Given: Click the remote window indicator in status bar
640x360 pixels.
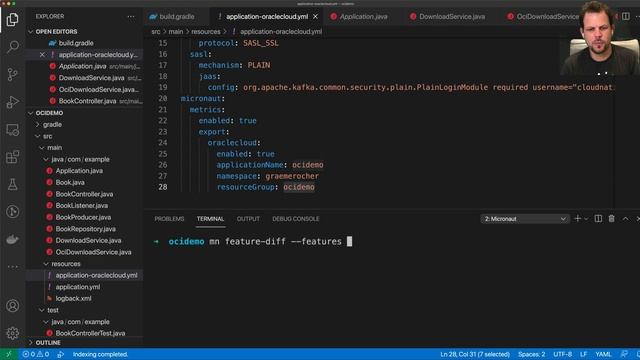Looking at the screenshot, I should pos(9,354).
